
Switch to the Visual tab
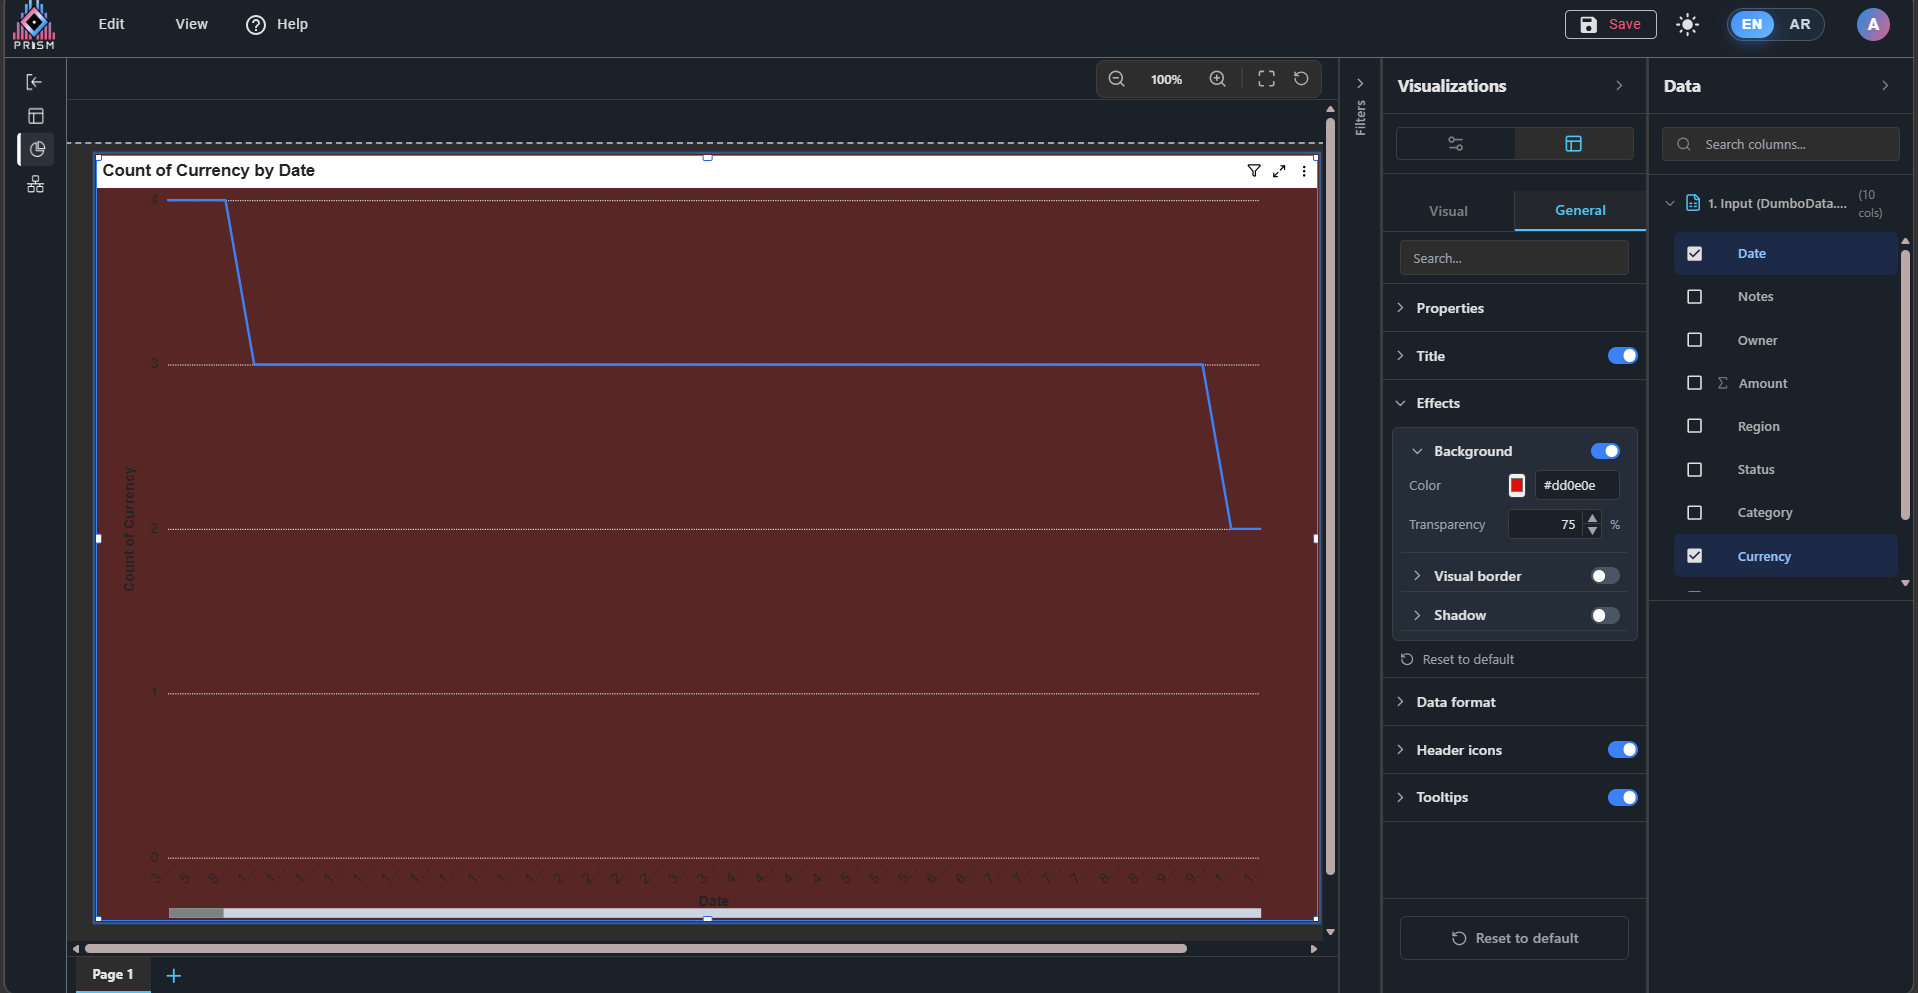pyautogui.click(x=1448, y=211)
